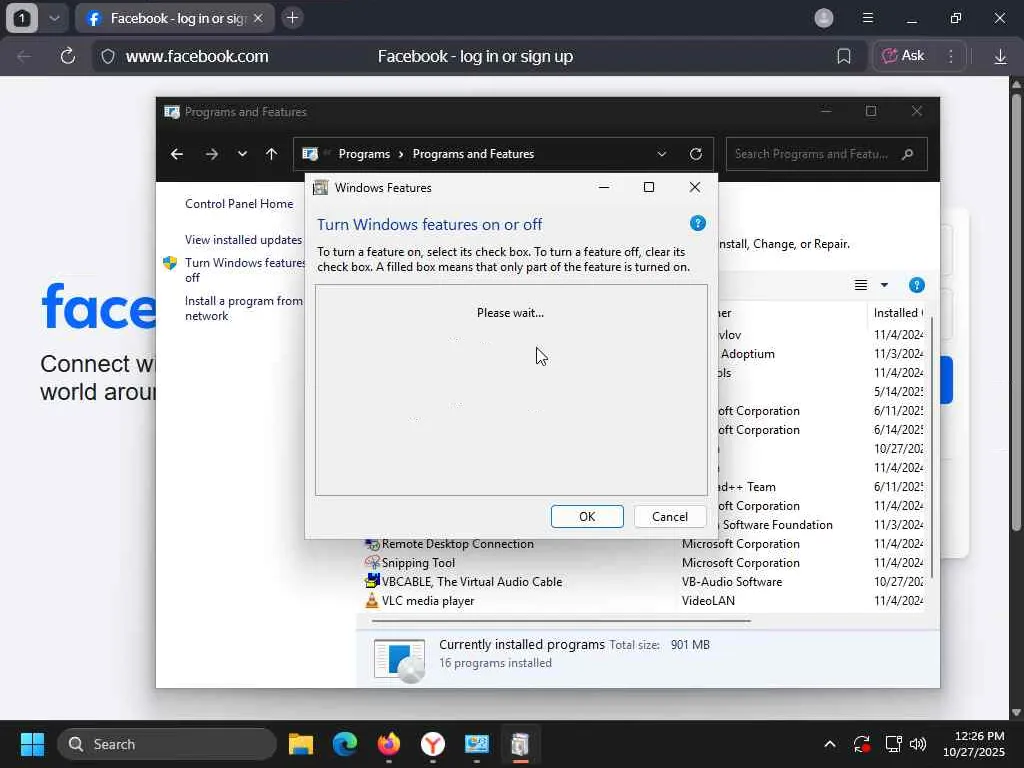Open Control Panel Home link

click(x=239, y=204)
